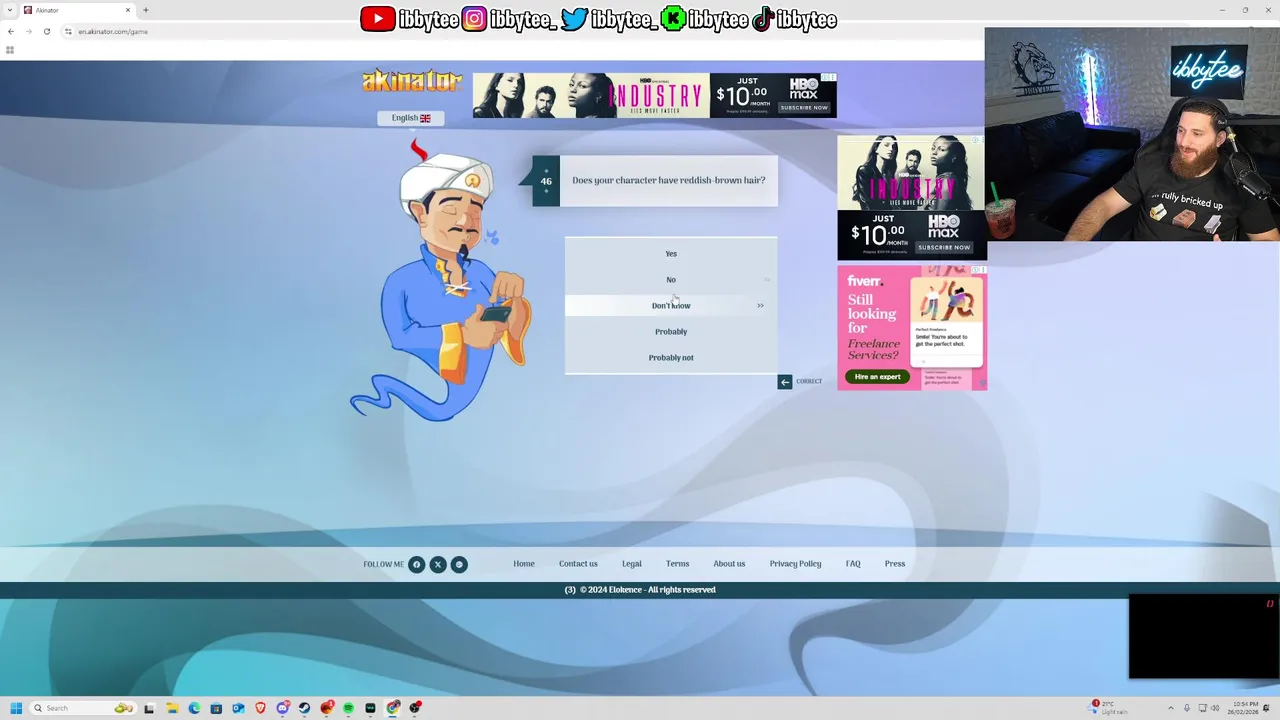Image resolution: width=1280 pixels, height=720 pixels.
Task: Click the en.akinator.com/game address bar
Action: click(113, 31)
